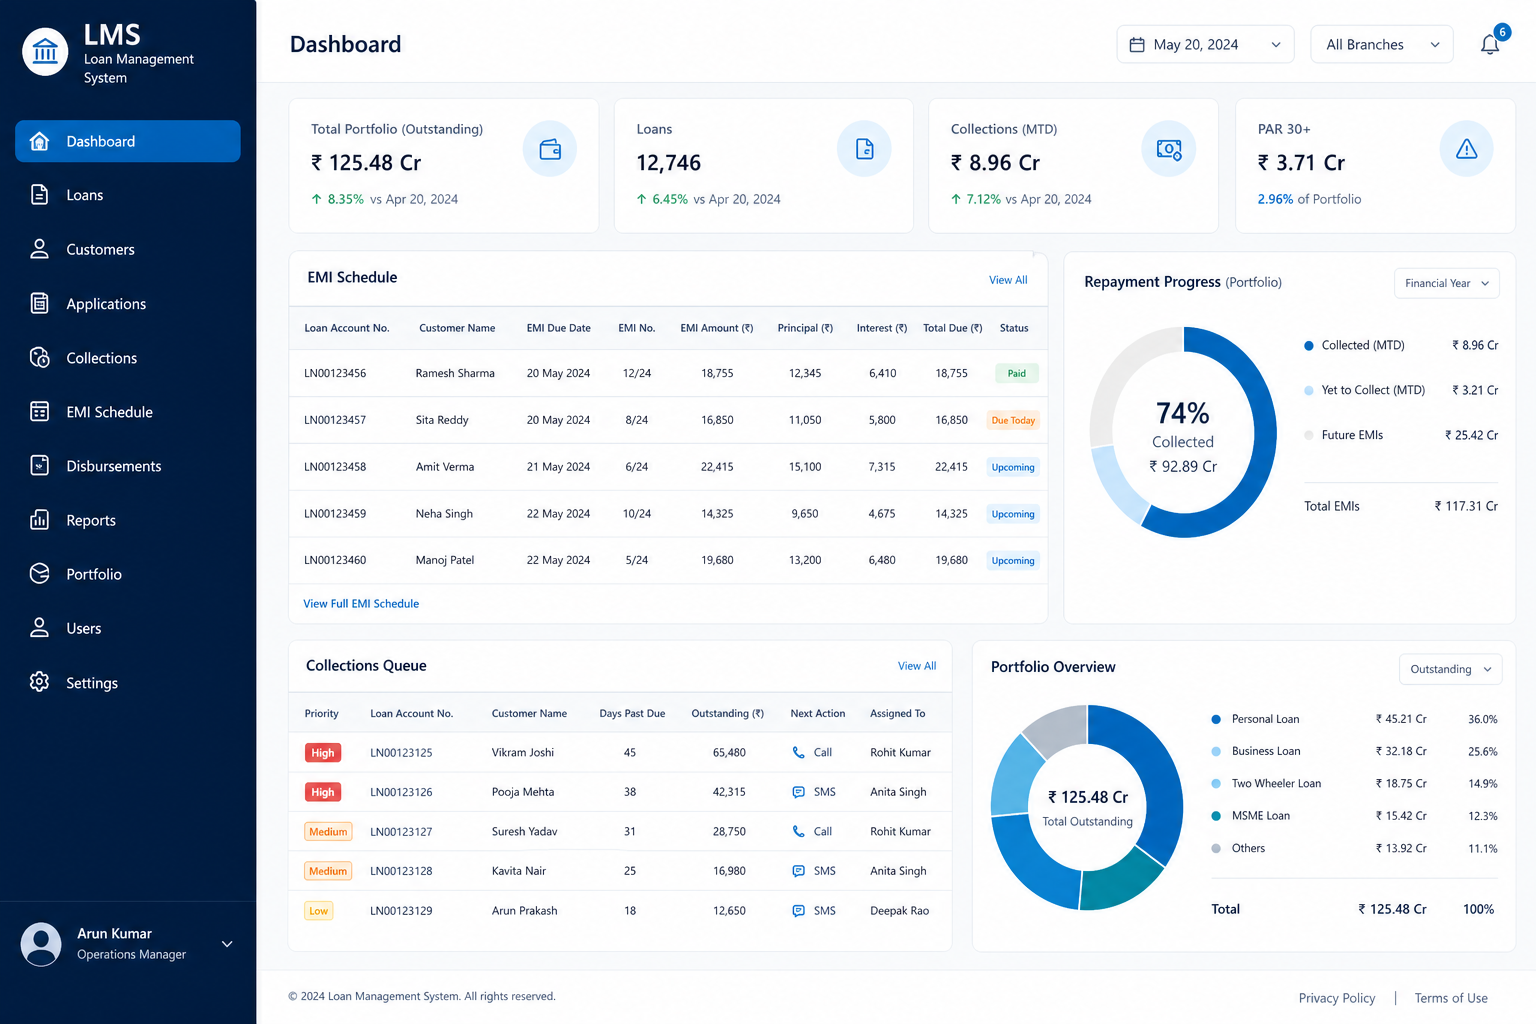Open the Disbursements sidebar item
This screenshot has height=1024, width=1536.
(x=128, y=465)
